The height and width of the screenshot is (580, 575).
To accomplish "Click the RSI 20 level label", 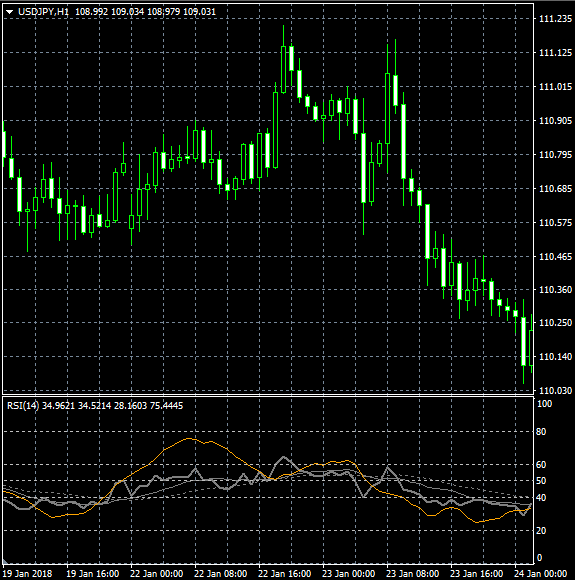I will [541, 531].
